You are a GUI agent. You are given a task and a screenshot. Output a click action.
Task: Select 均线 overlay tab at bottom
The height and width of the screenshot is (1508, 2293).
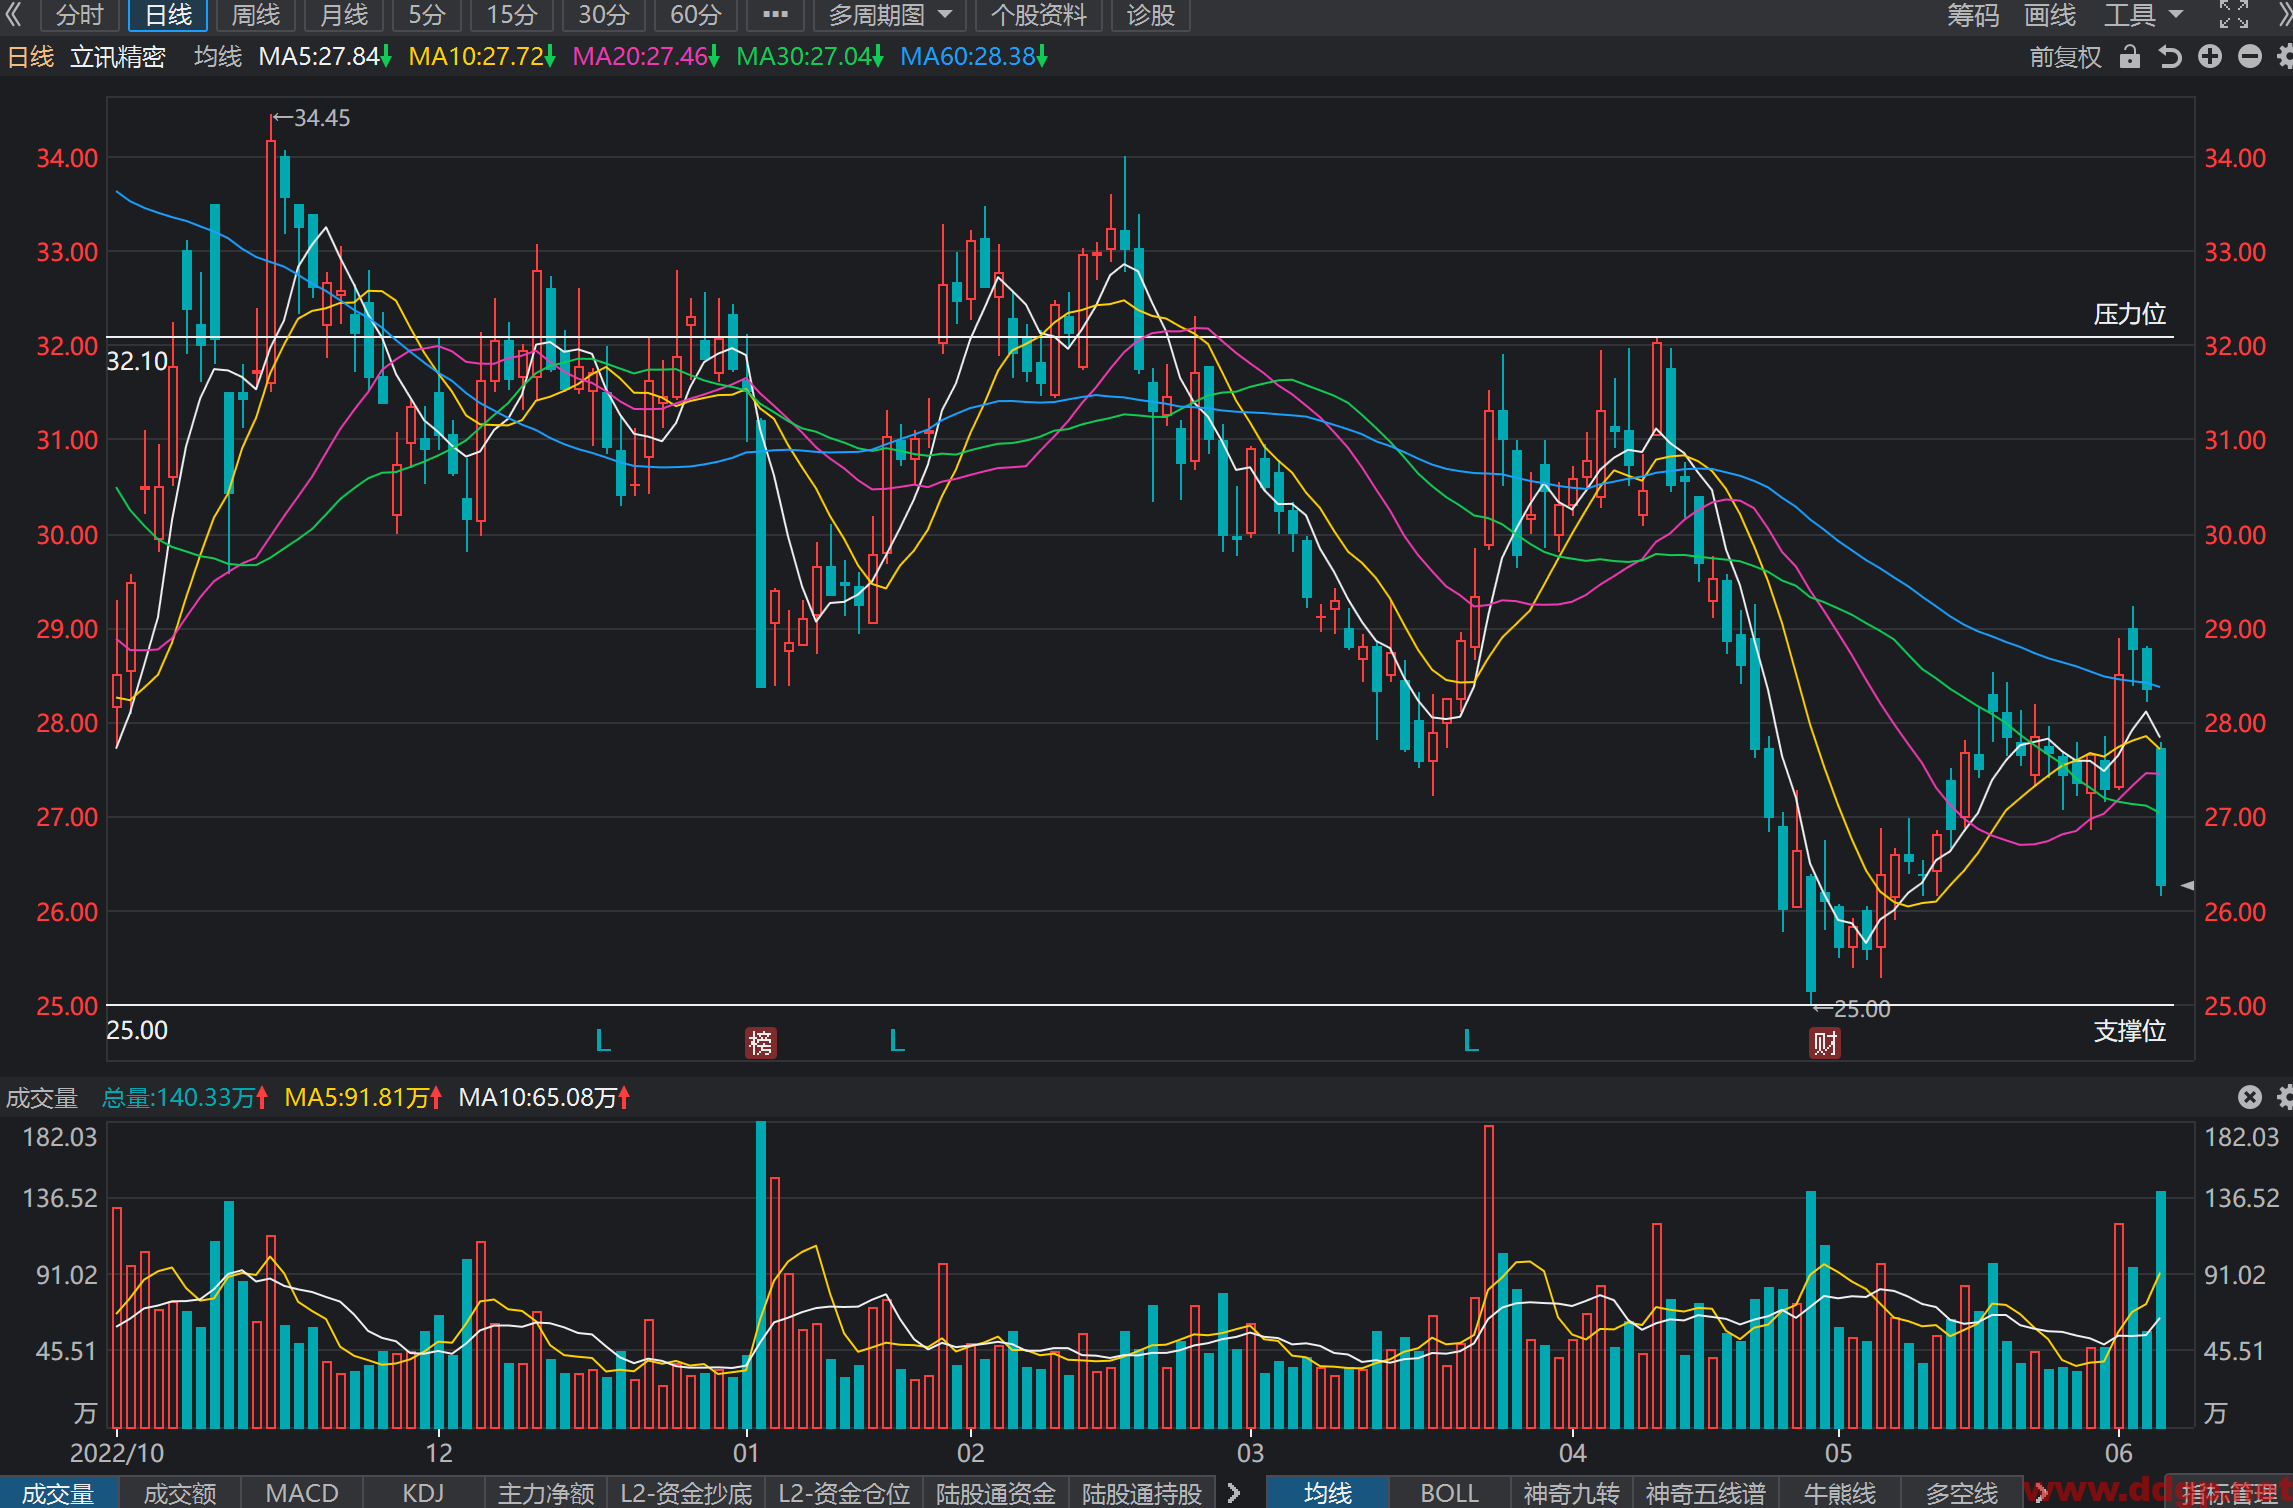click(1328, 1493)
